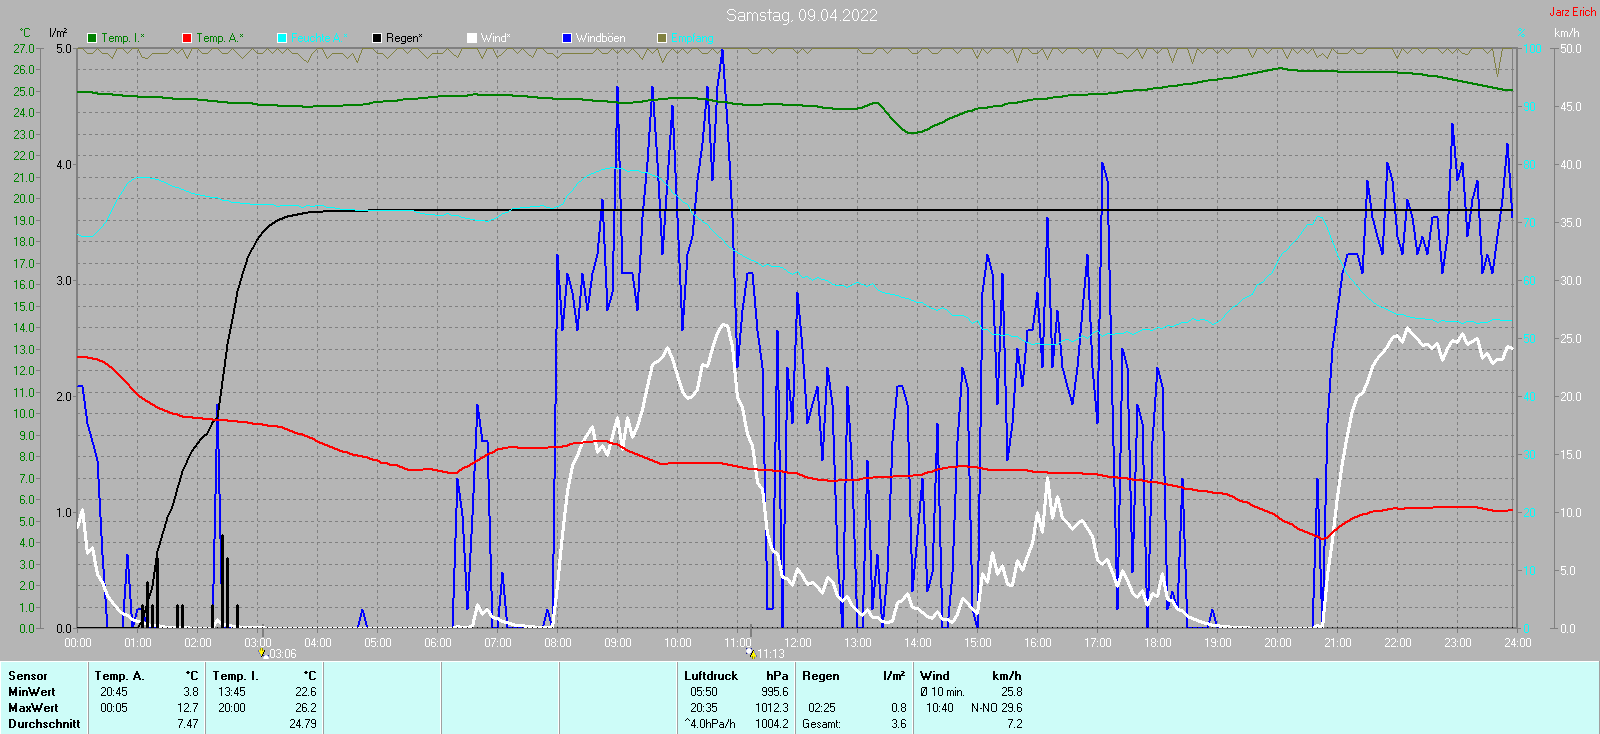Click the 'Jarz Erich' author label
The width and height of the screenshot is (1600, 734).
coord(1572,12)
